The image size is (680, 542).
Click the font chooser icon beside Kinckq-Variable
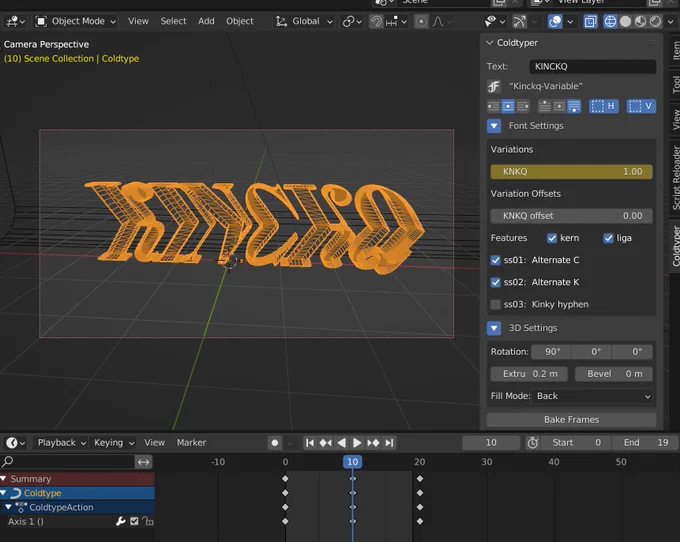coord(494,86)
